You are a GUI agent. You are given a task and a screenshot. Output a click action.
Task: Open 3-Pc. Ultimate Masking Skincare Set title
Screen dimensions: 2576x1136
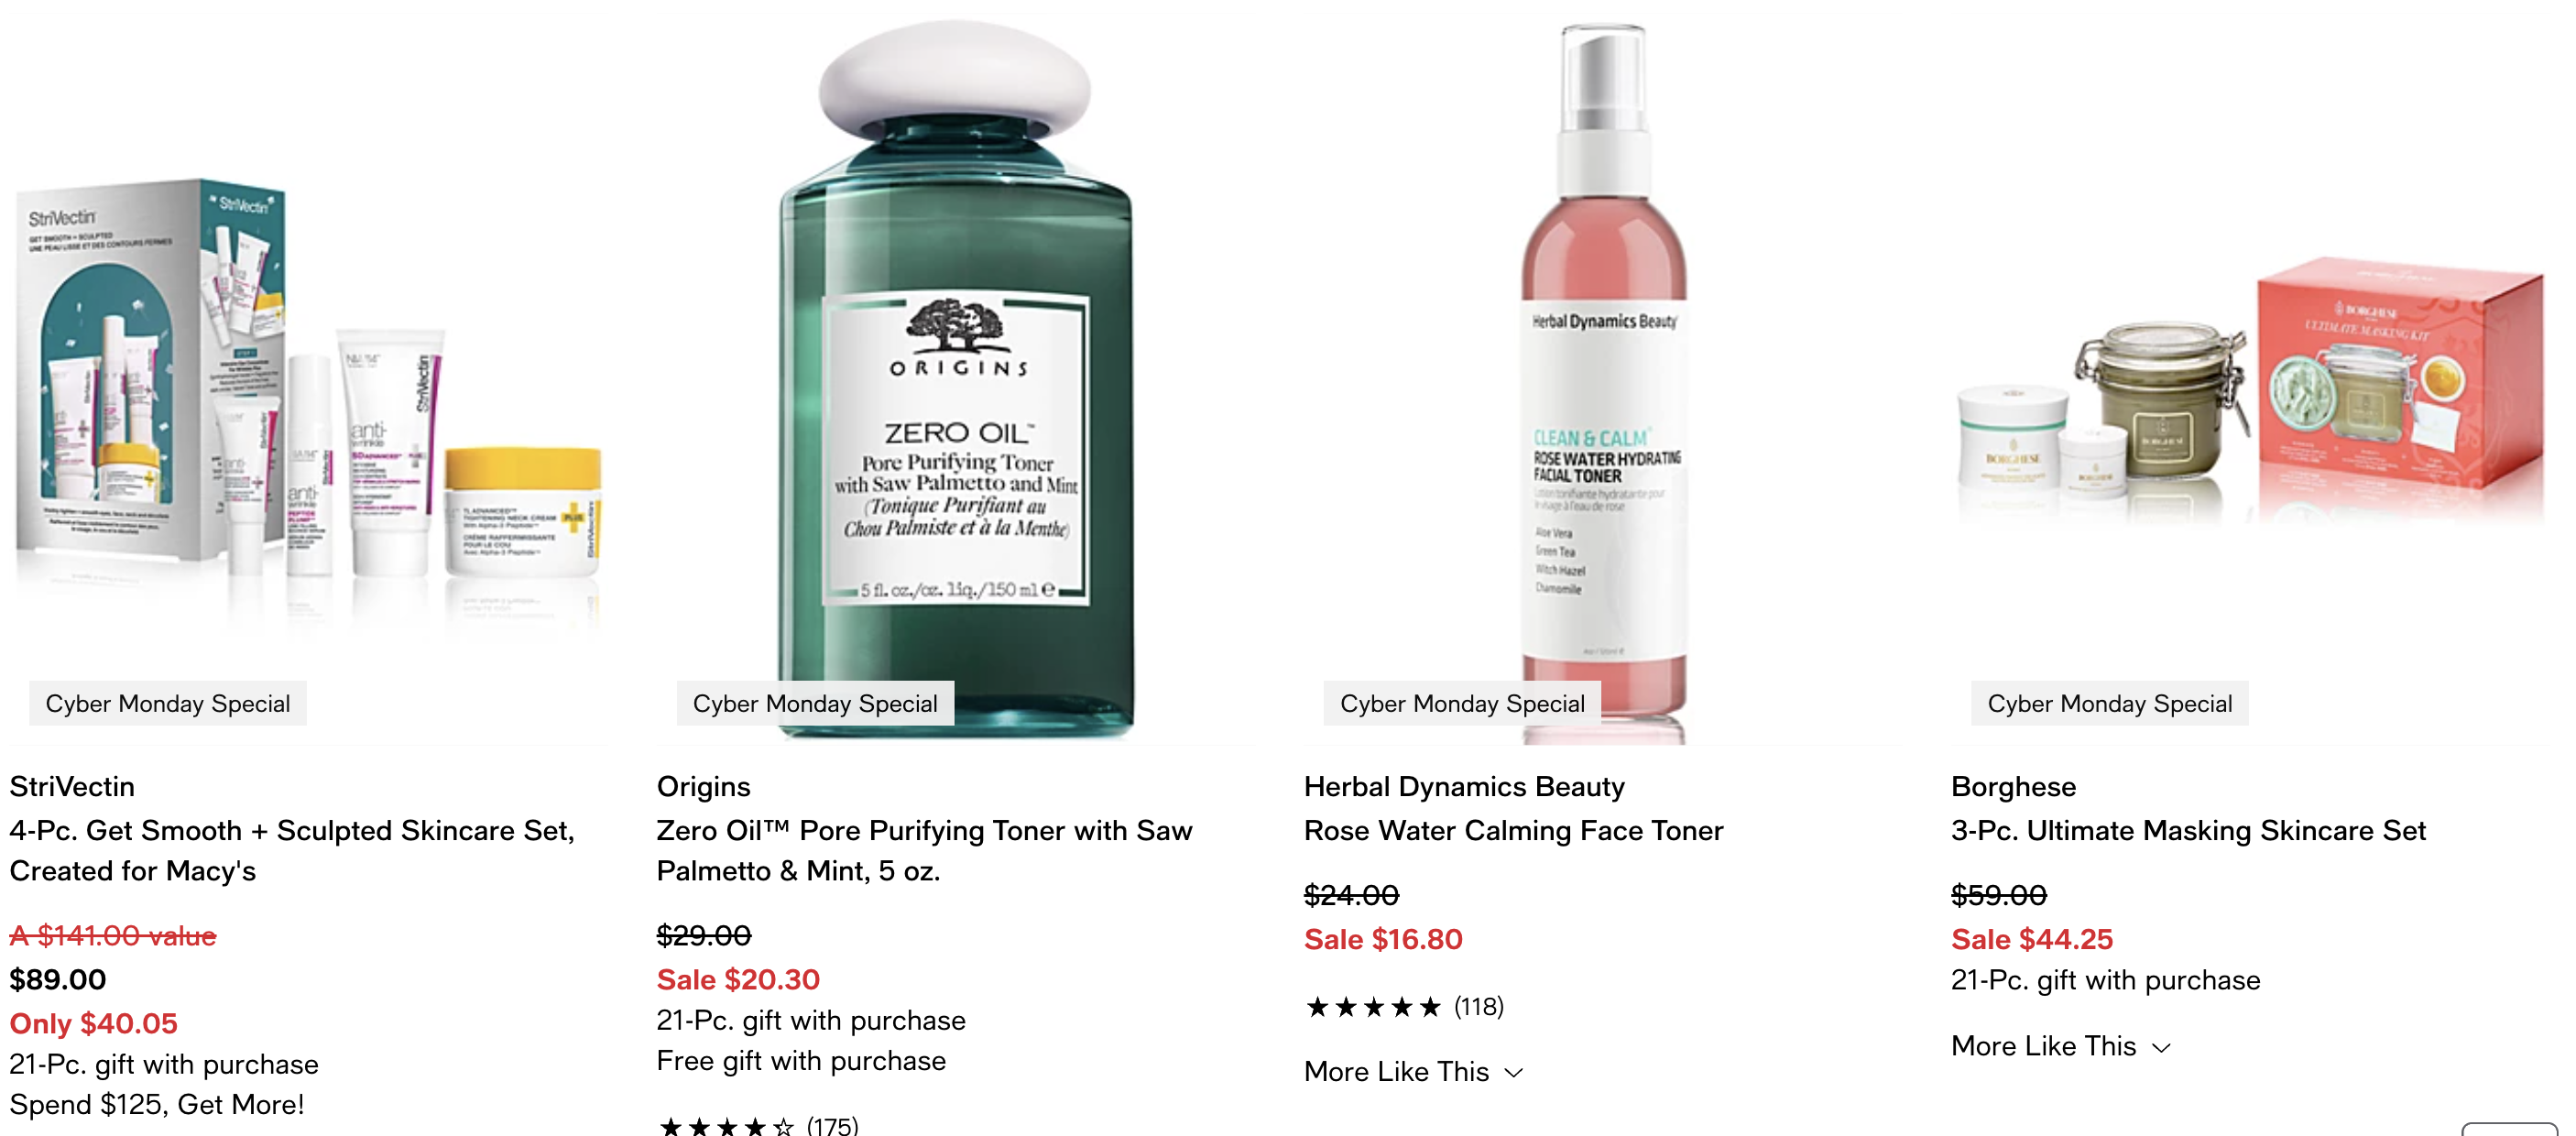pyautogui.click(x=2188, y=830)
